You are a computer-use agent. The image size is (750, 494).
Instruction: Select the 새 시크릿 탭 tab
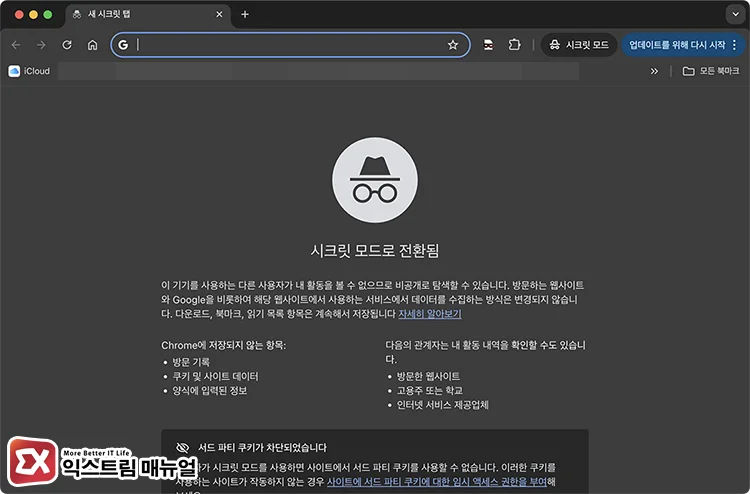147,14
